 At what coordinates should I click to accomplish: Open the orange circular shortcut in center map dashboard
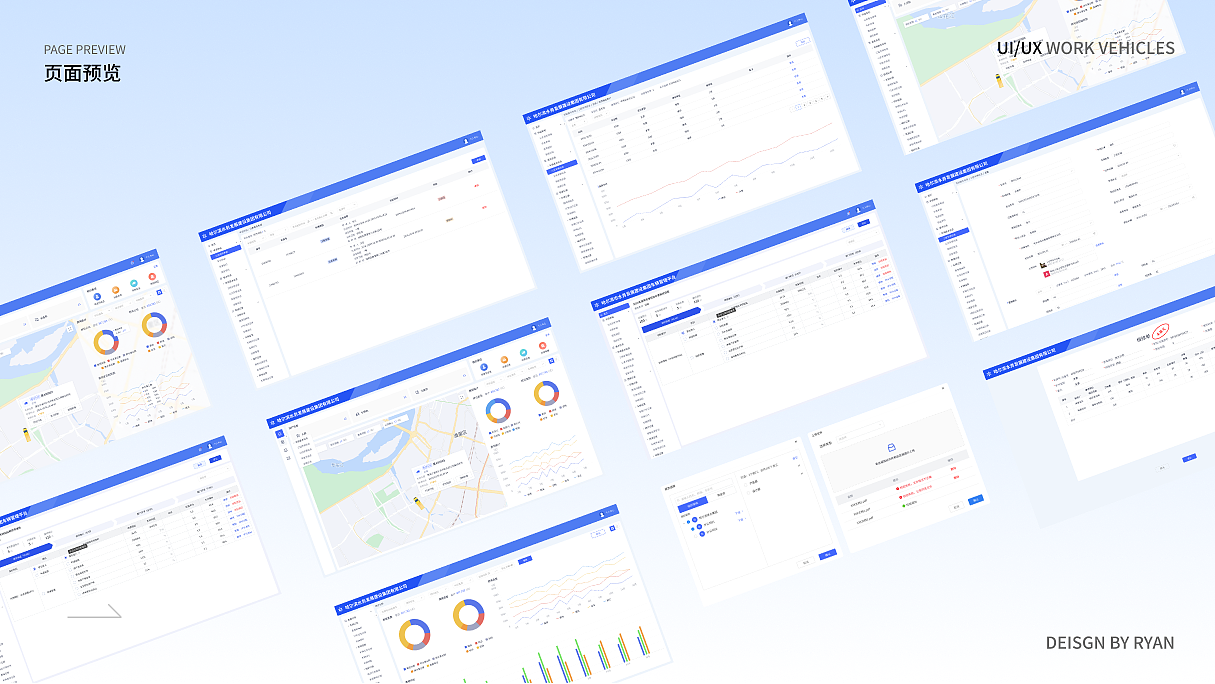504,359
